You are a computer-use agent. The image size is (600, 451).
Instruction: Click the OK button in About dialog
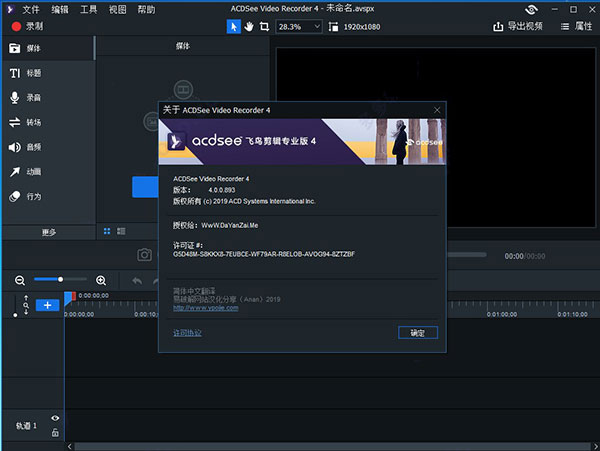417,332
